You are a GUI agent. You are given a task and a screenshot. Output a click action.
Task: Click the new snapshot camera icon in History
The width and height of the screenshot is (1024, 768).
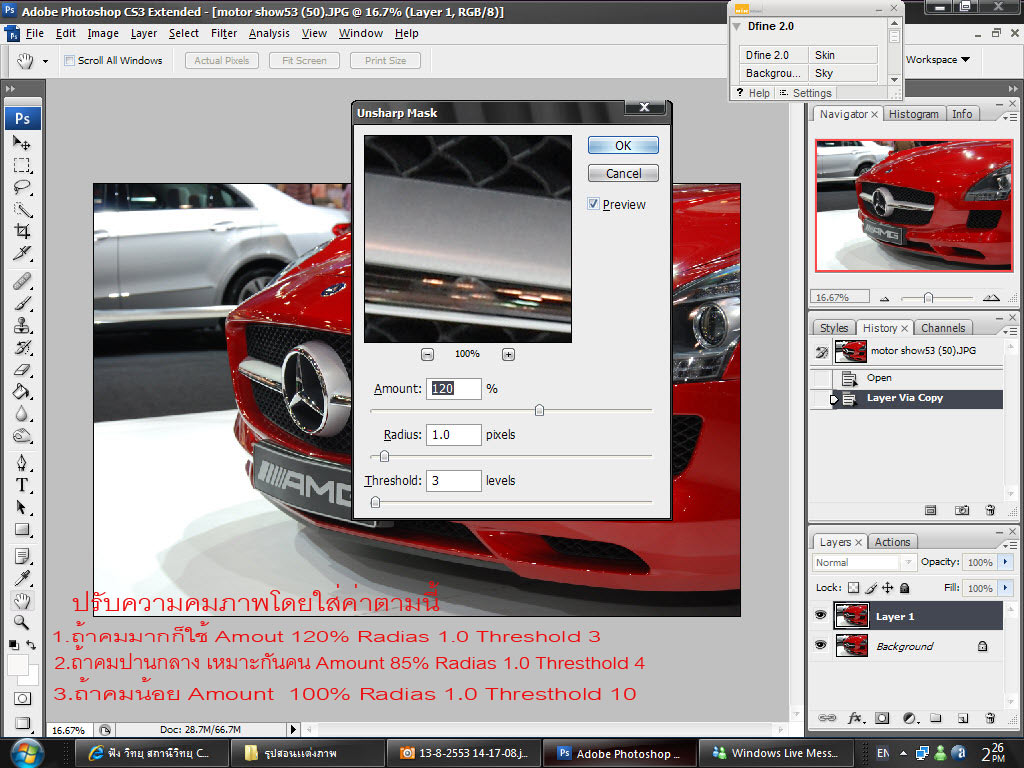pyautogui.click(x=962, y=510)
